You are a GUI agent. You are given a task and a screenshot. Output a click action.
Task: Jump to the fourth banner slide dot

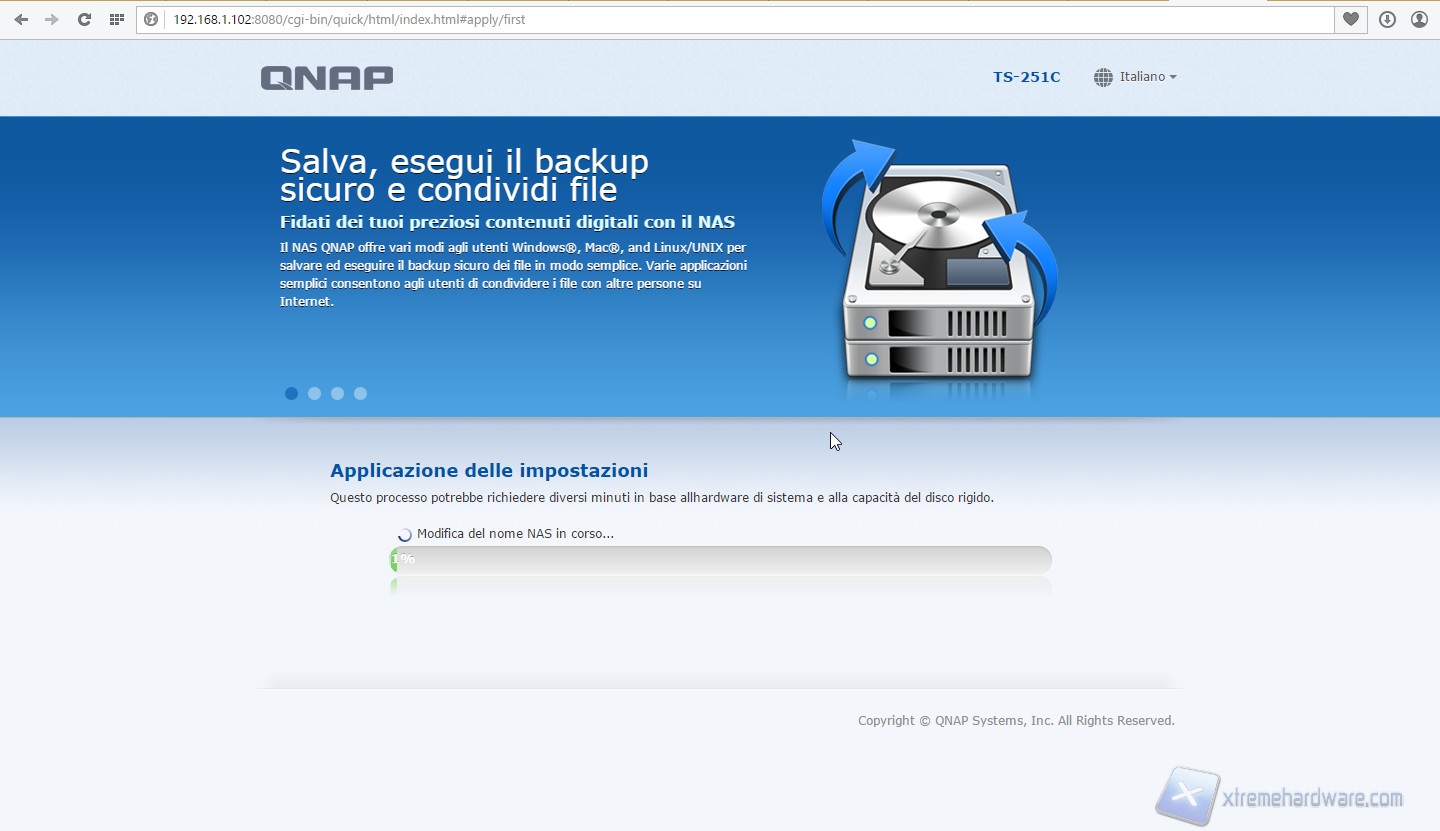click(360, 393)
